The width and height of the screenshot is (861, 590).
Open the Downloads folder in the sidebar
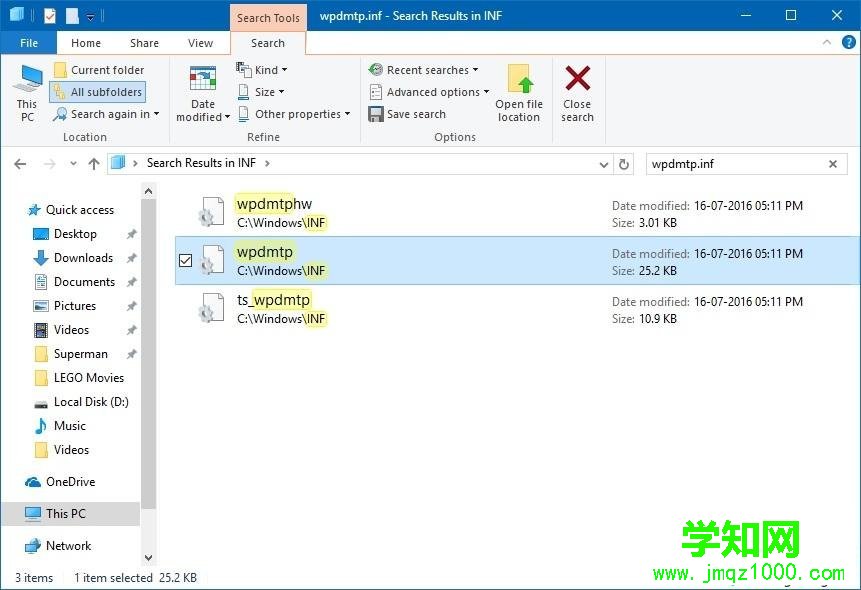84,257
